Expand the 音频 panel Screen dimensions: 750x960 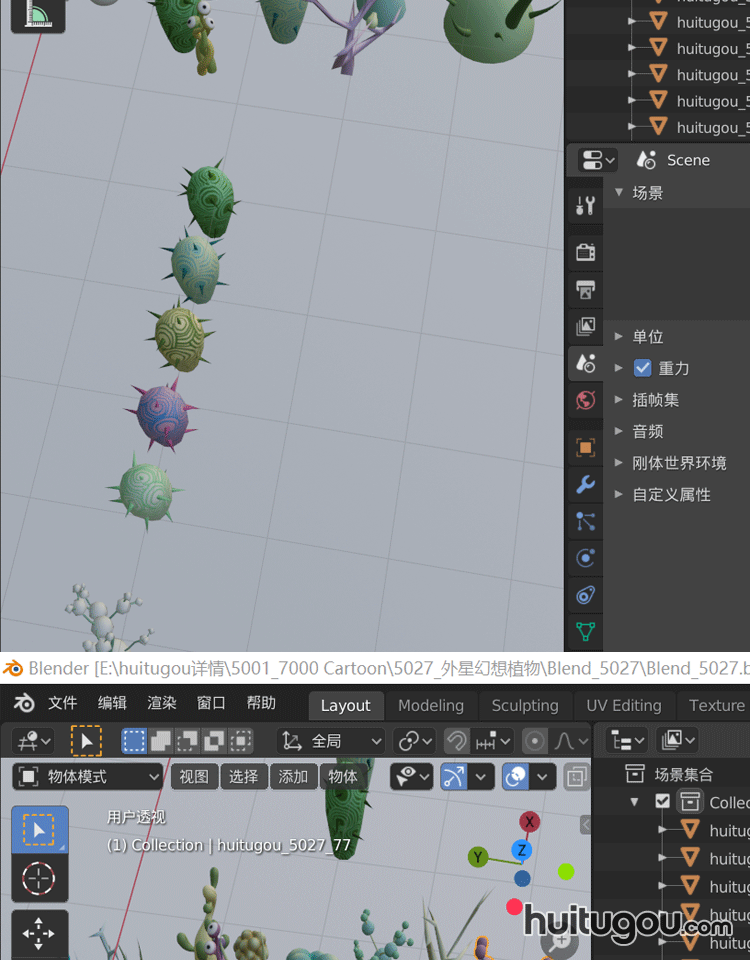[x=619, y=431]
